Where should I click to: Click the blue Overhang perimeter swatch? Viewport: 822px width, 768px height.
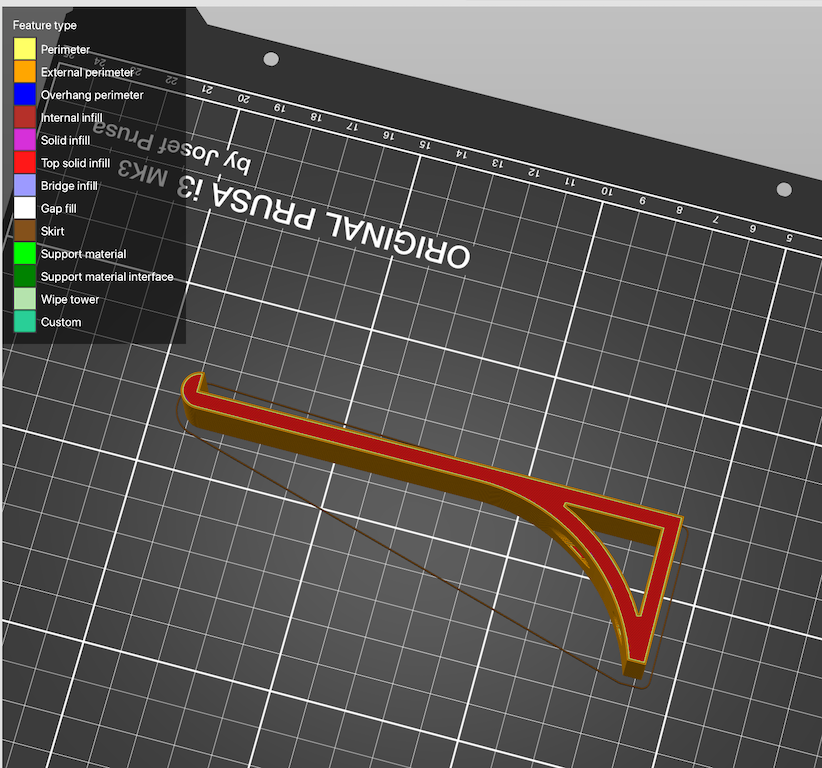[25, 94]
